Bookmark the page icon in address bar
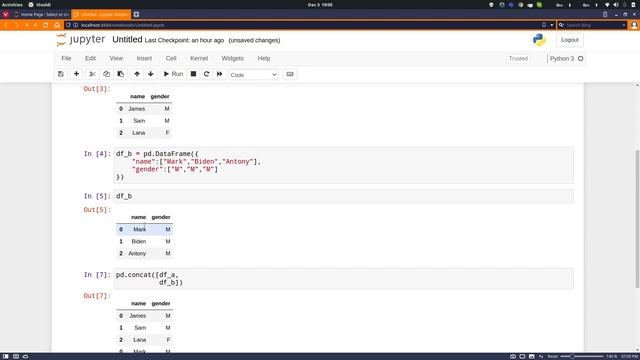The width and height of the screenshot is (640, 360). [544, 25]
